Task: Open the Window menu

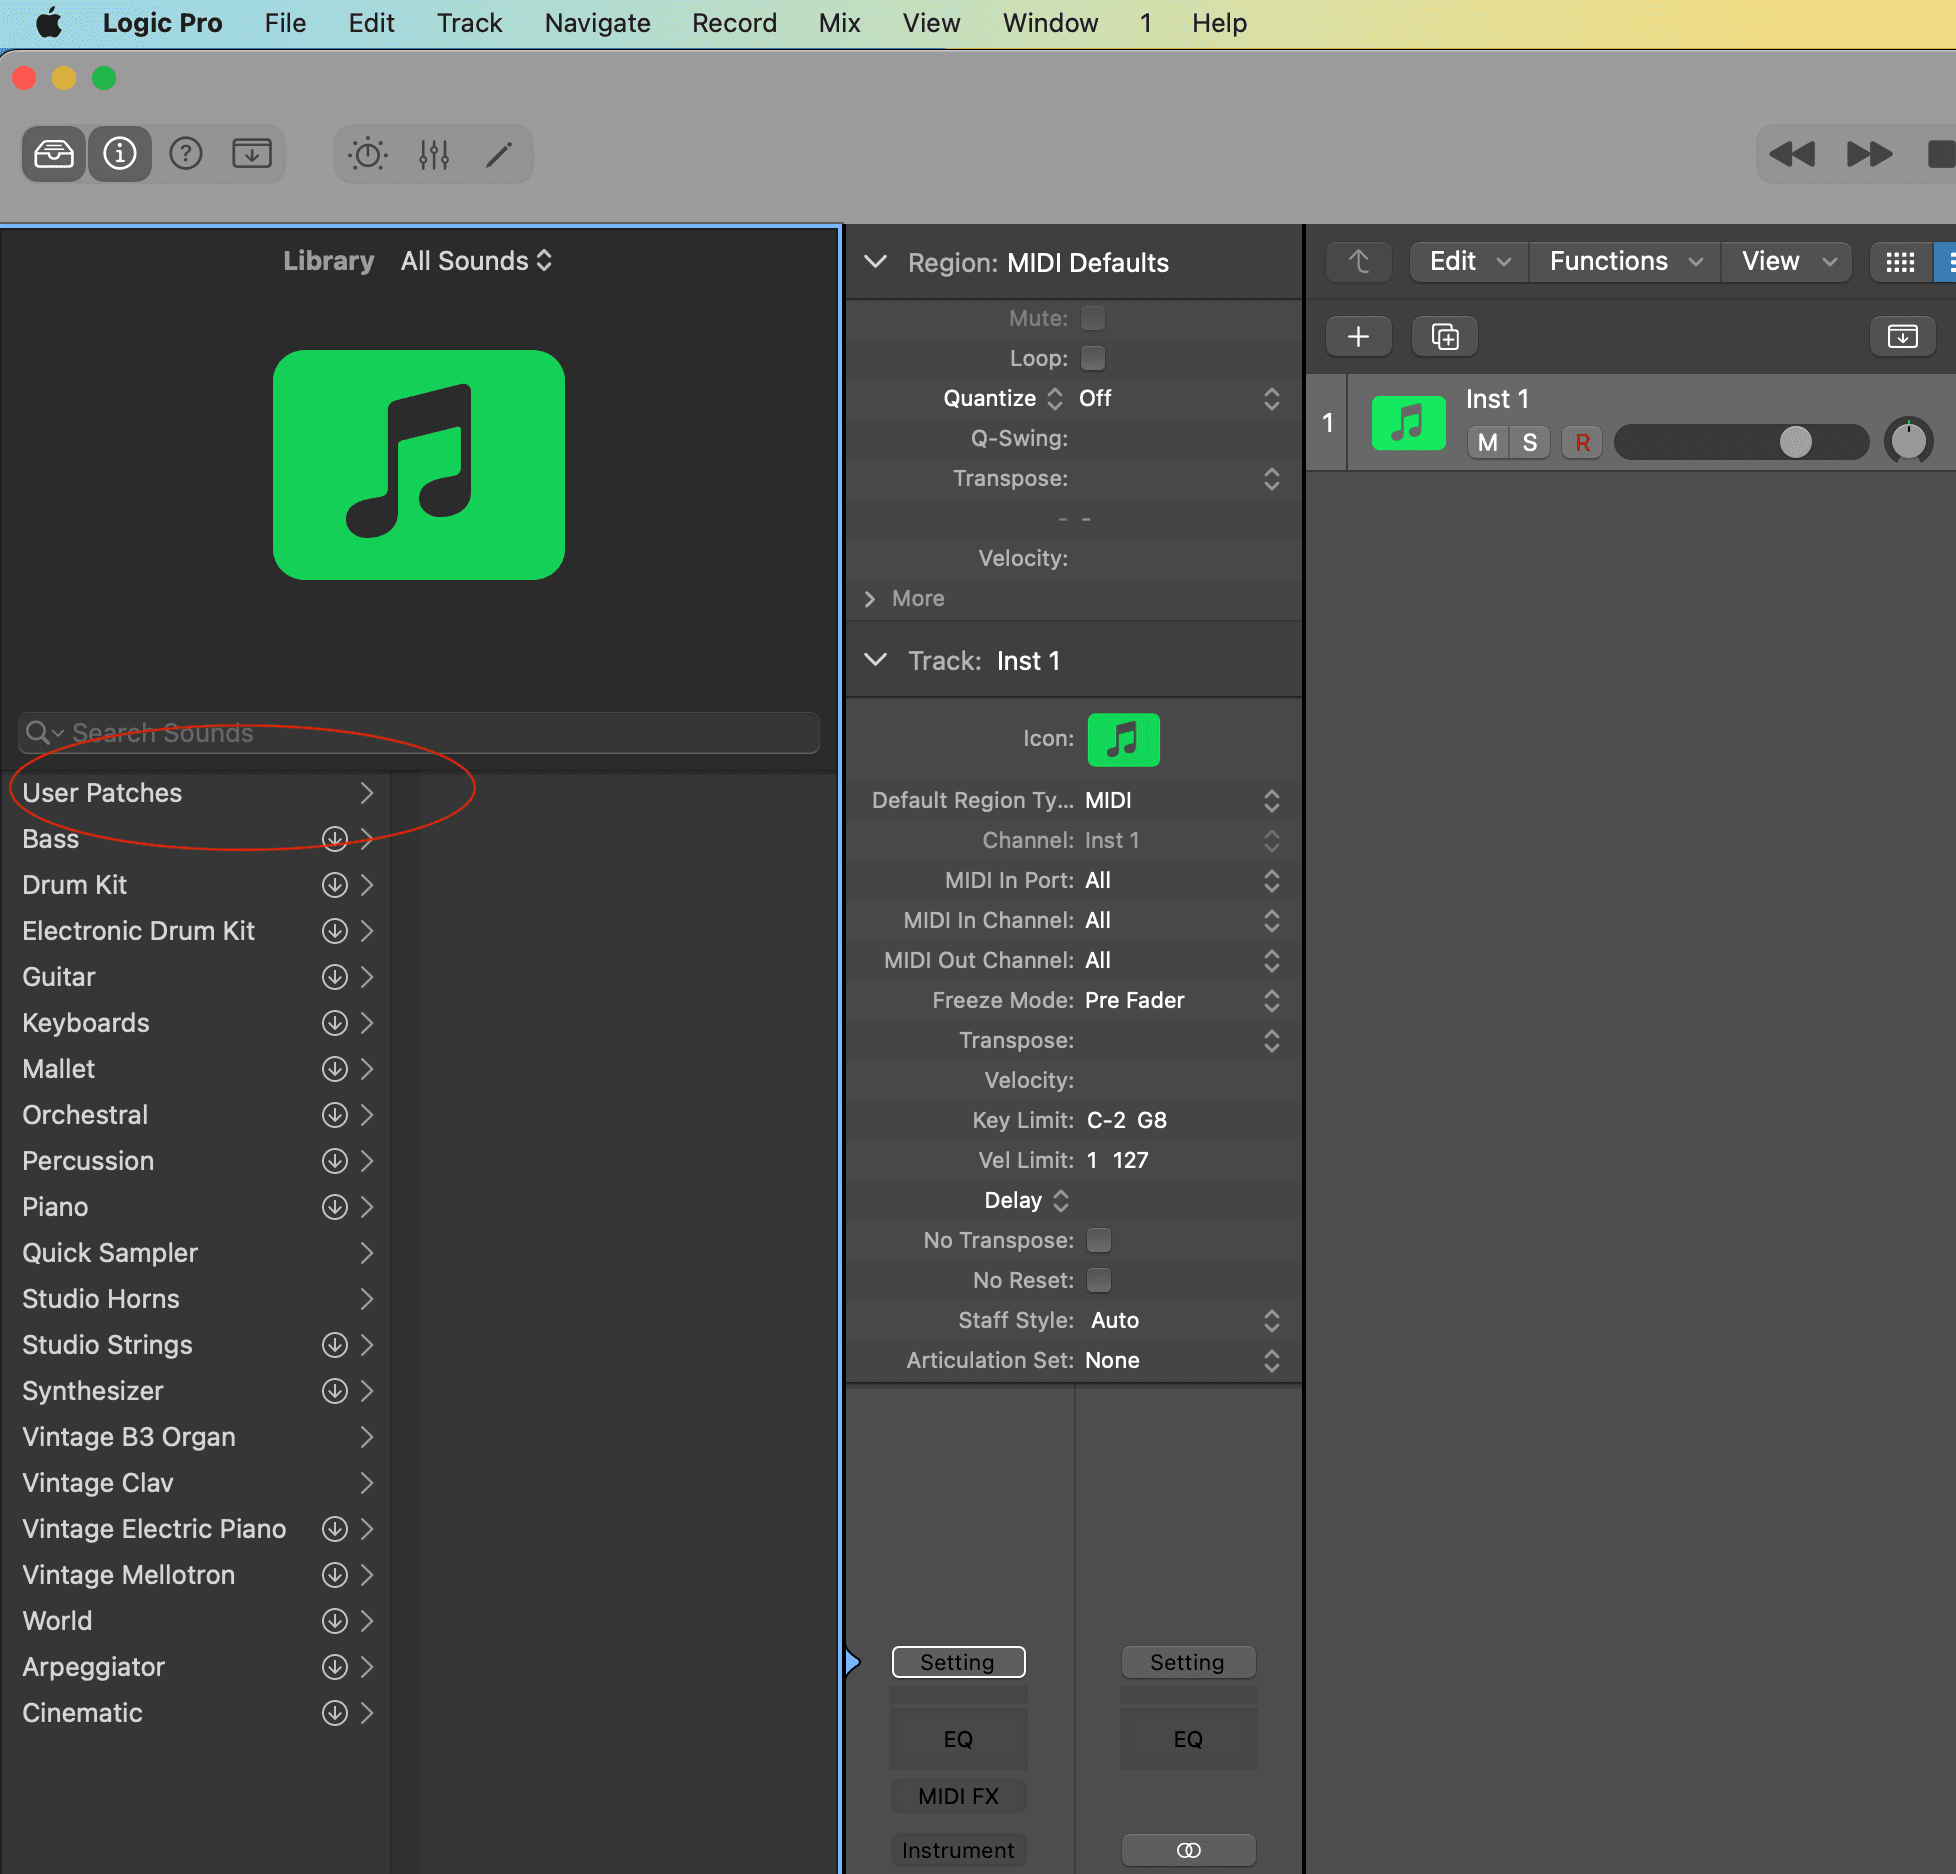Action: [x=1050, y=23]
